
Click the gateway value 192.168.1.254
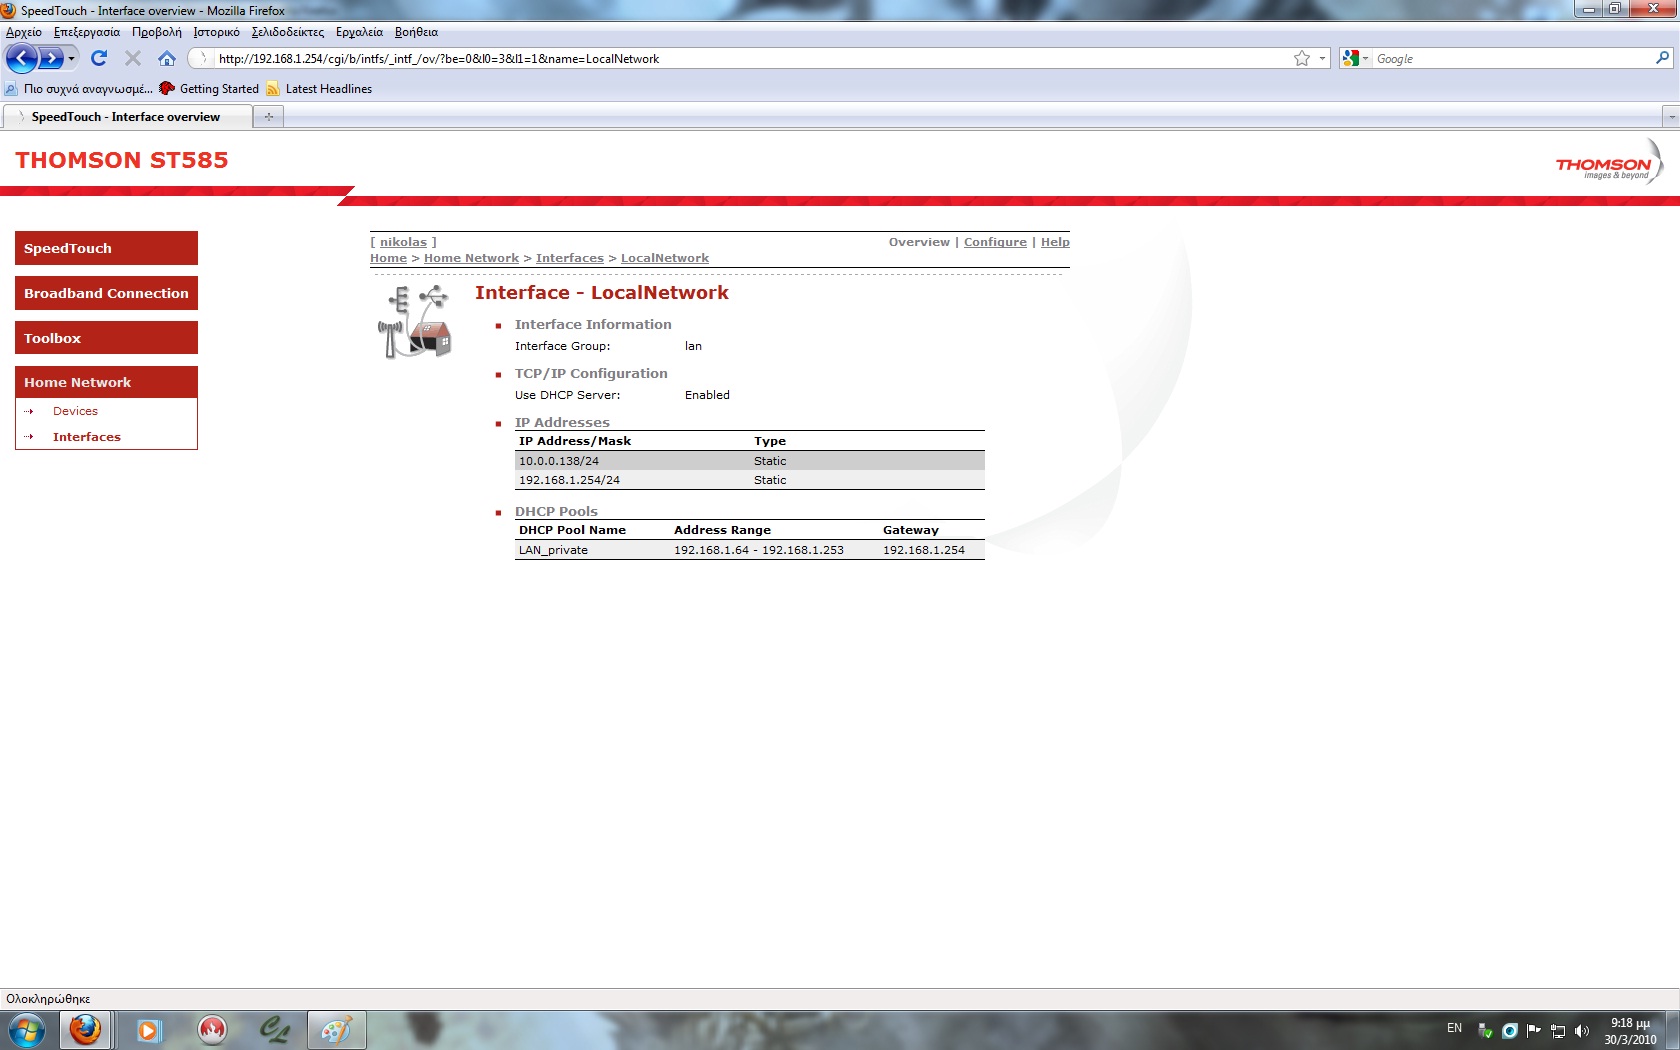pyautogui.click(x=924, y=550)
